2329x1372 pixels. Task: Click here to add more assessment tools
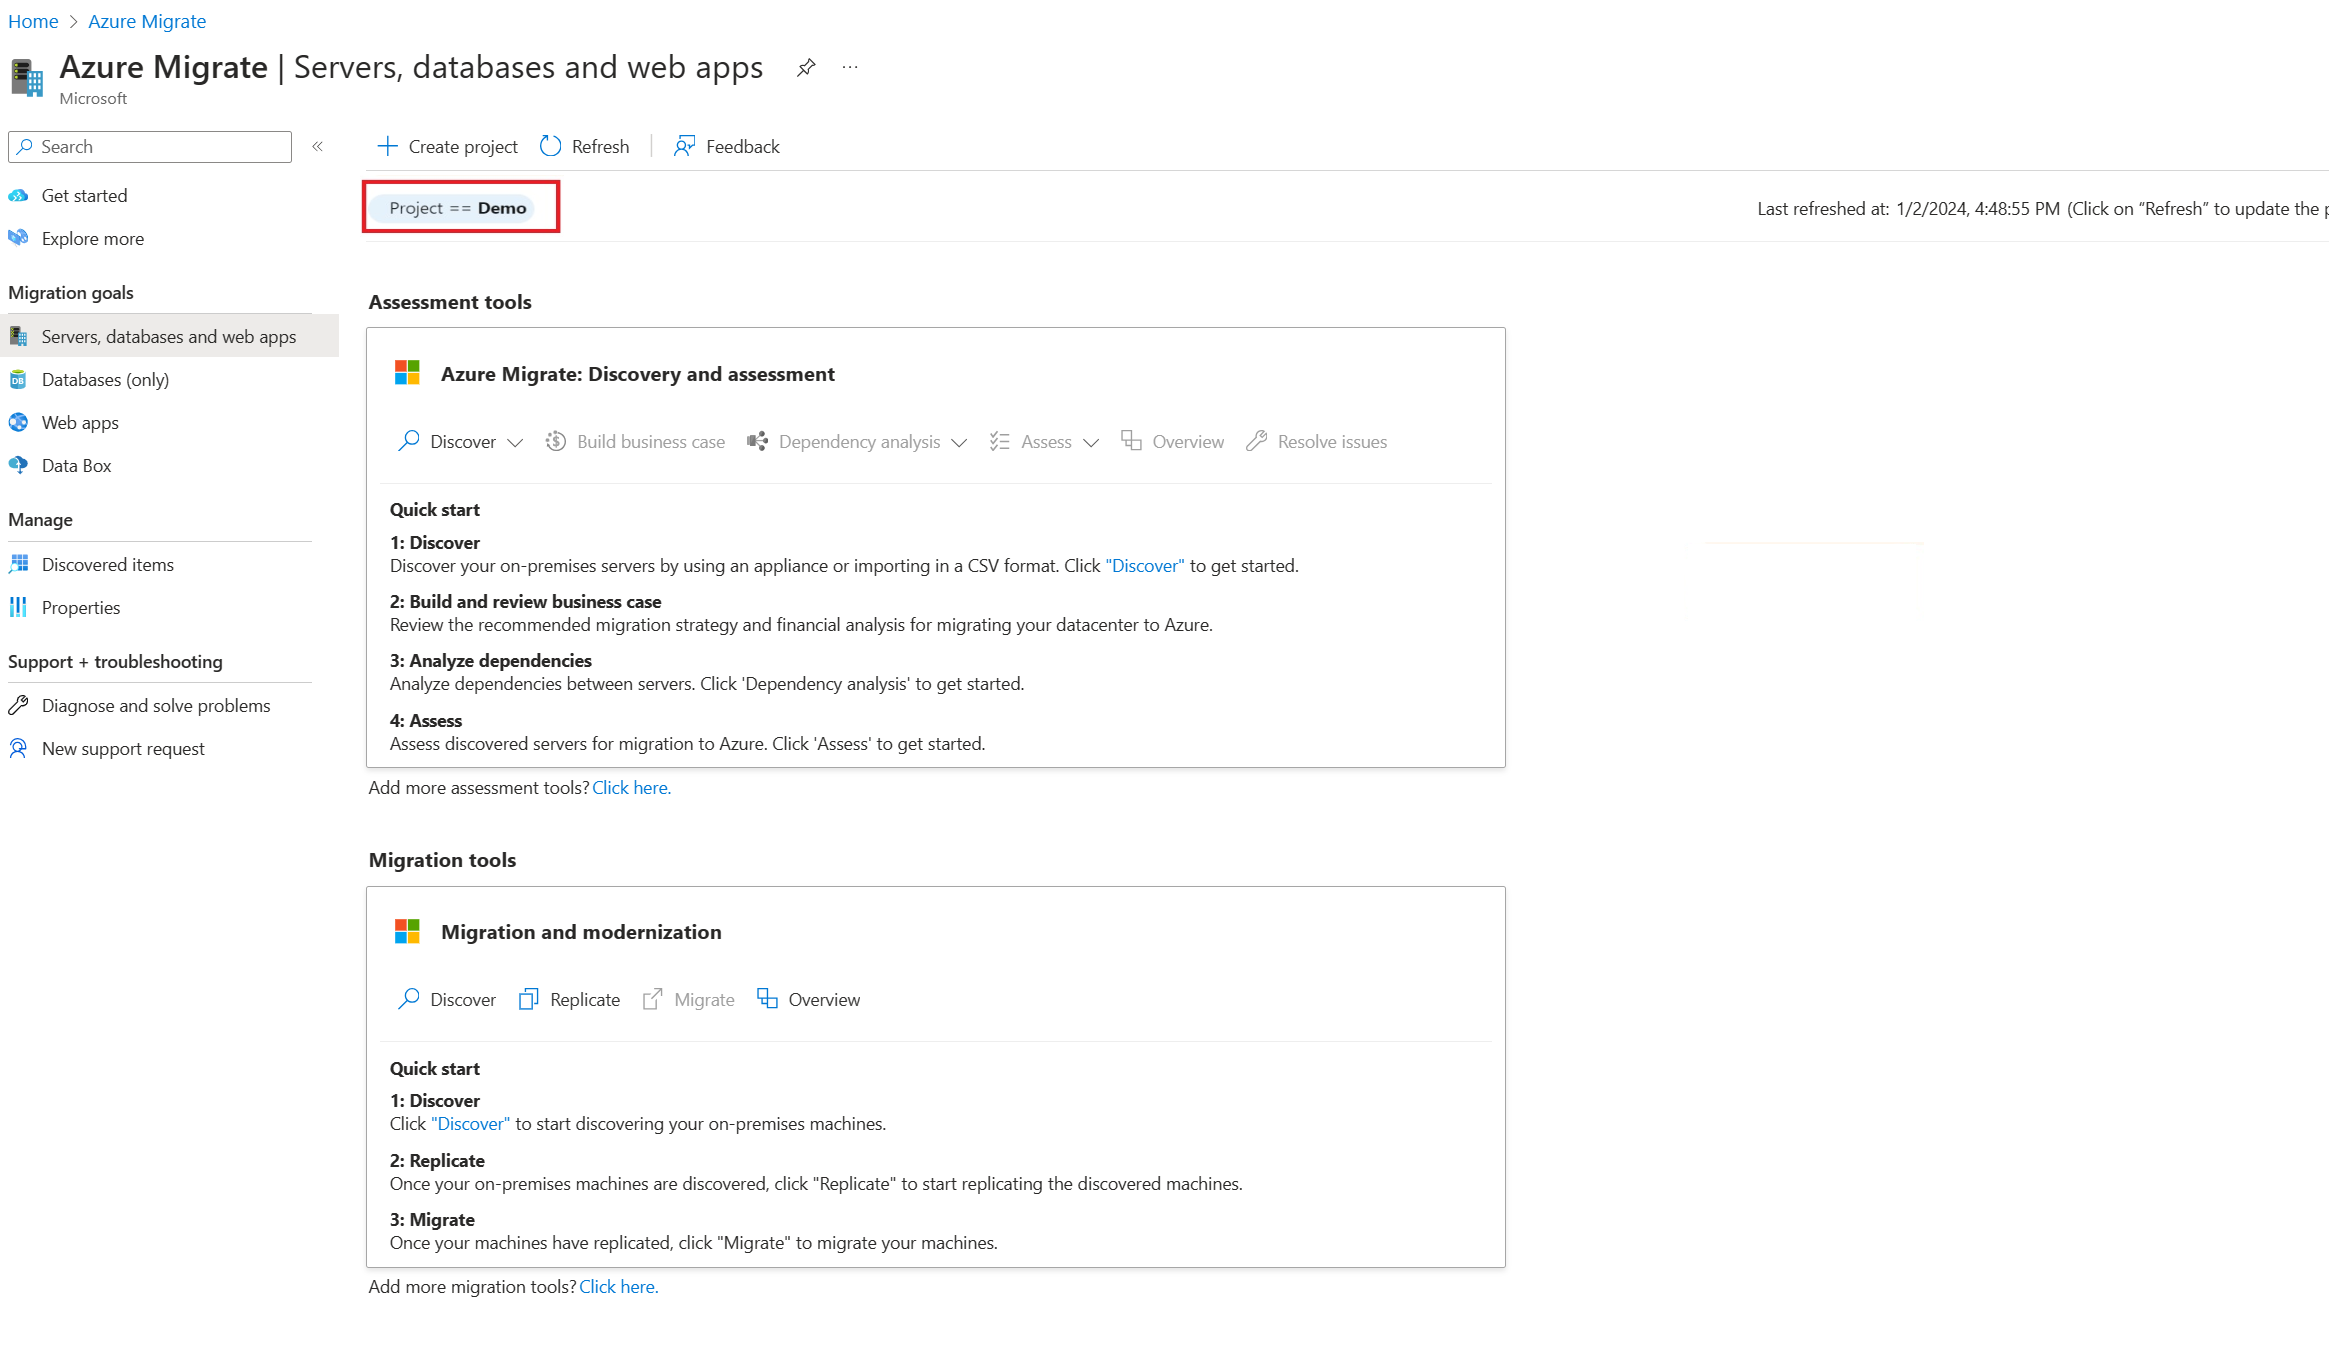(x=630, y=787)
